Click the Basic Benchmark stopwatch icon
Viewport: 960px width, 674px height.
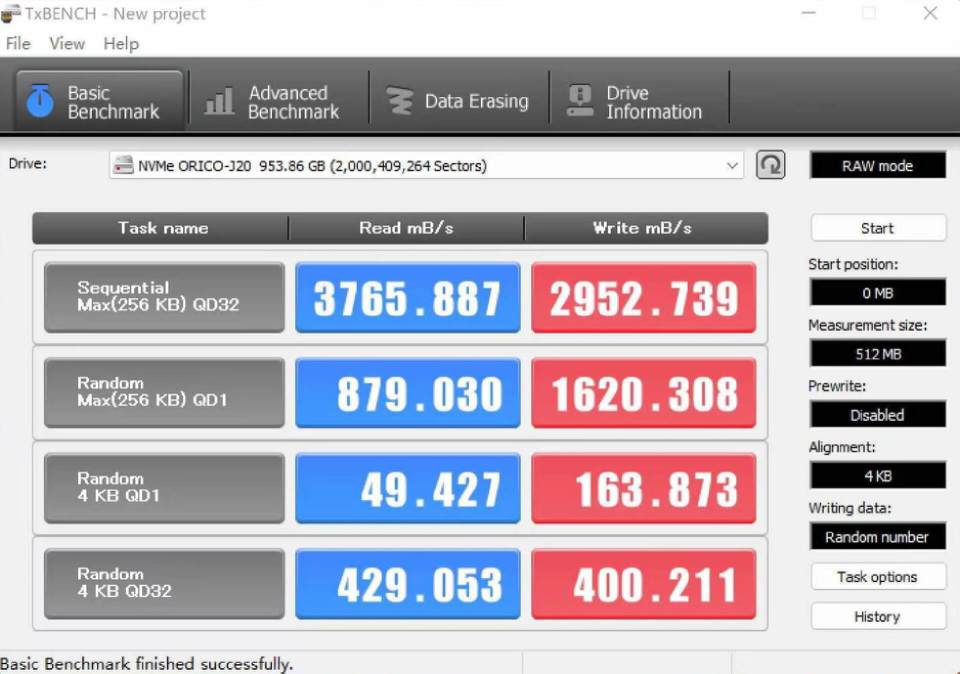click(40, 101)
